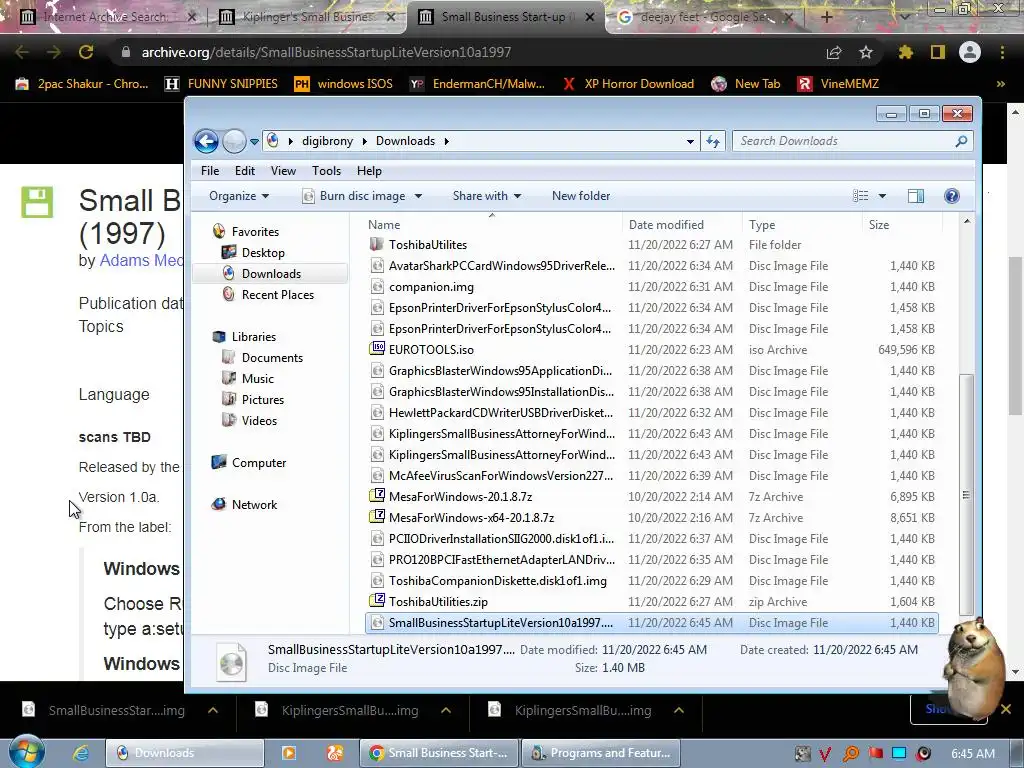Open view options dropdown arrow next to view icon
Image resolution: width=1024 pixels, height=768 pixels.
(x=882, y=196)
